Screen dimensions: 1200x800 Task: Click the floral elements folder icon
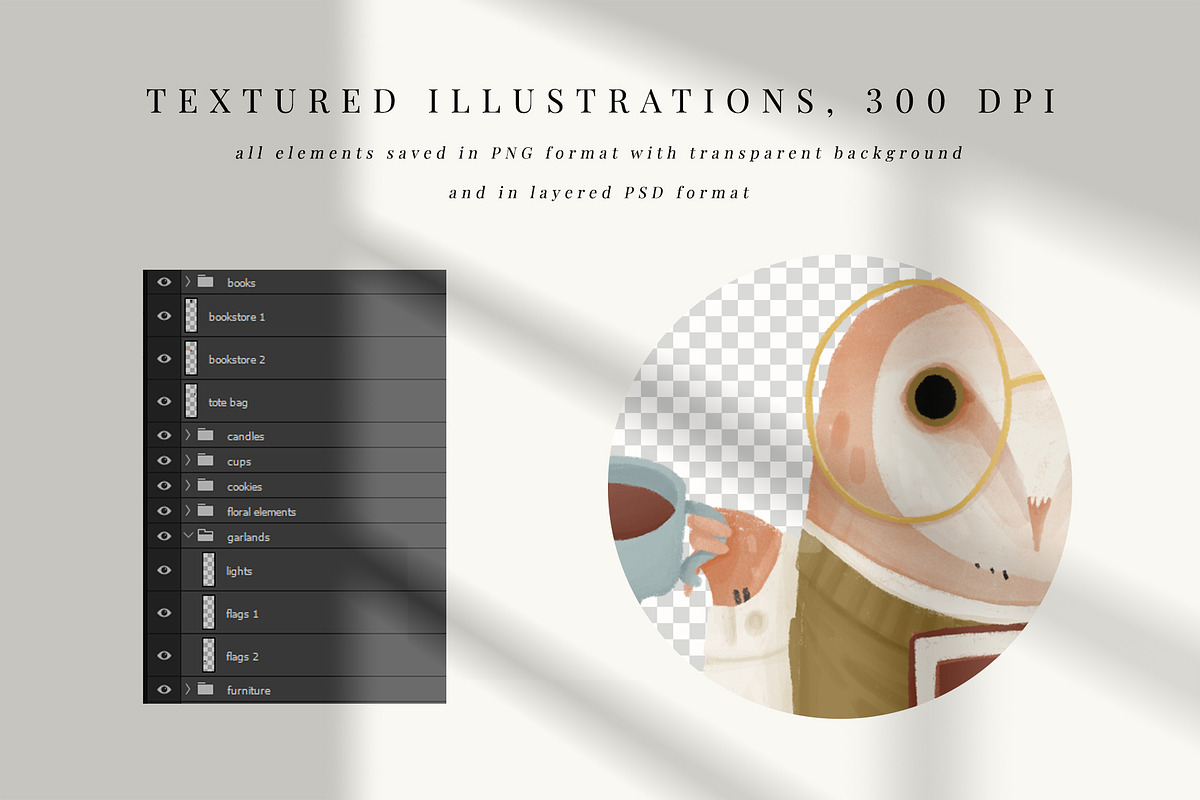click(x=206, y=511)
